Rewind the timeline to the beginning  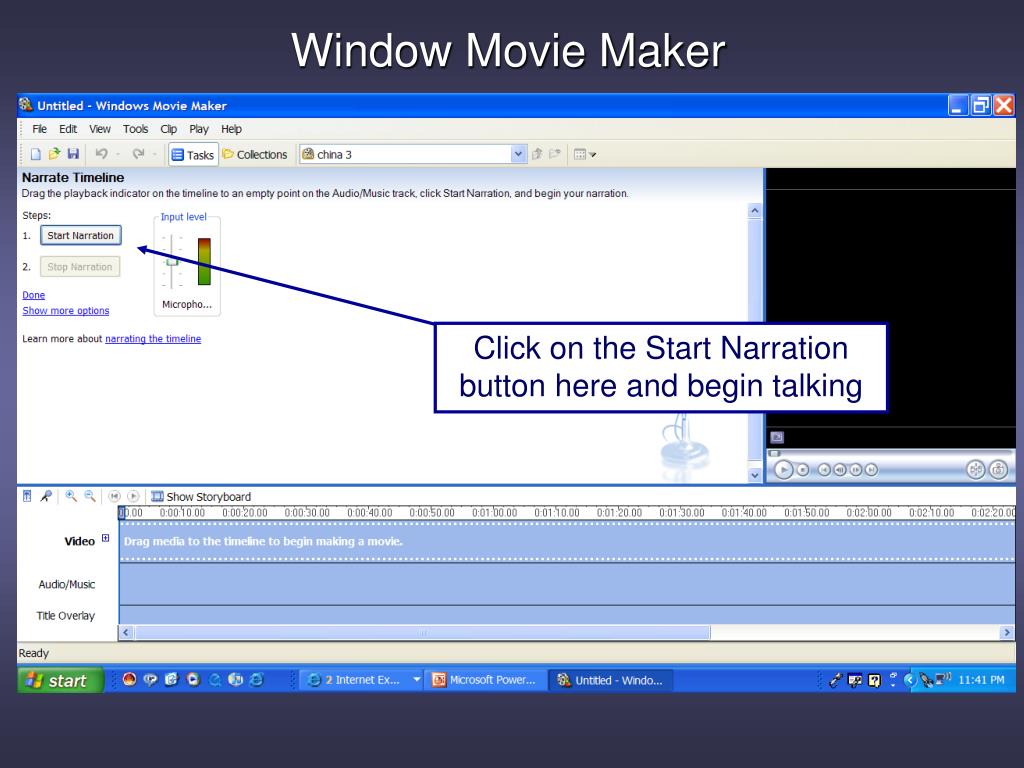[114, 496]
